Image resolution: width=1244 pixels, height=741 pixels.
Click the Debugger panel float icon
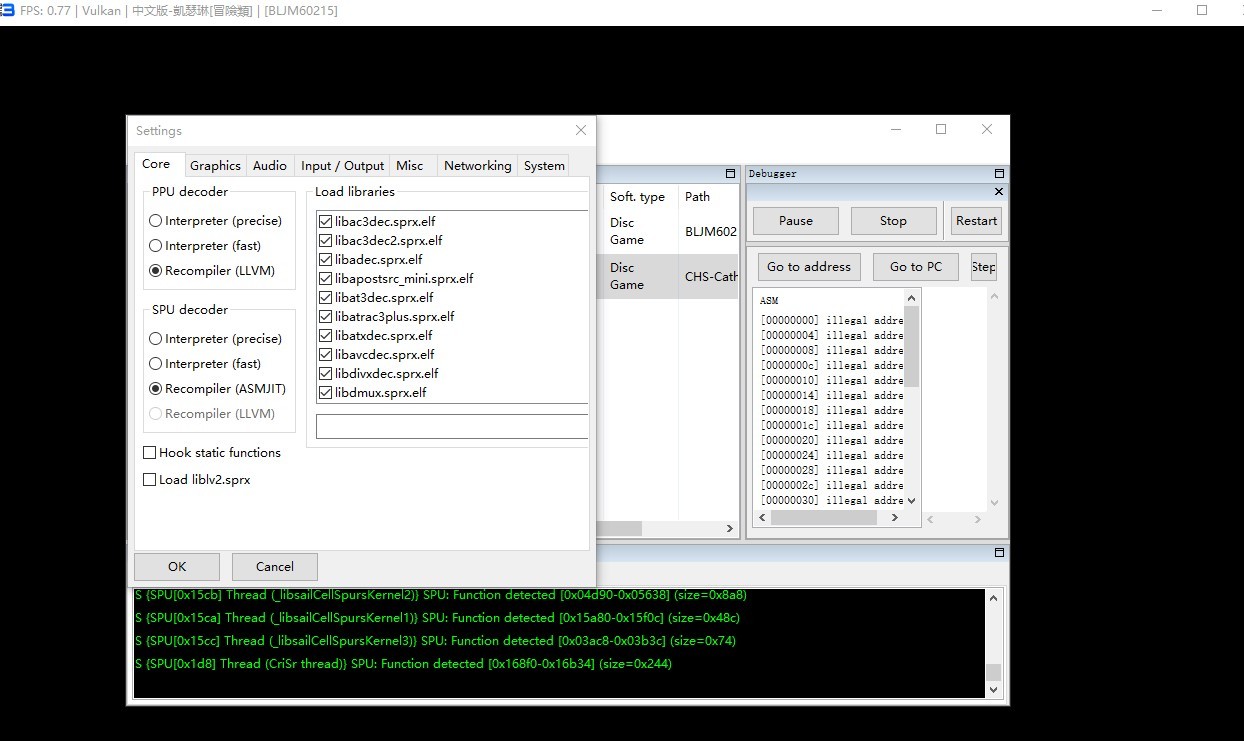coord(998,174)
